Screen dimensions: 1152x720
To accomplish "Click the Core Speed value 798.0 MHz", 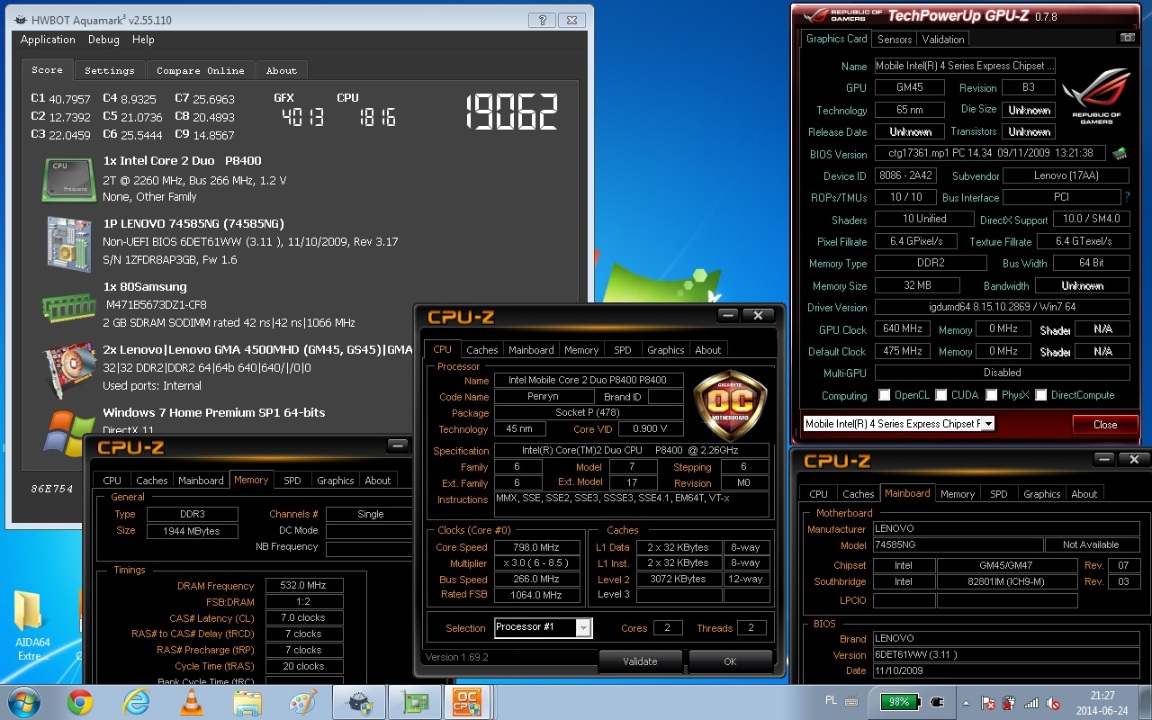I will (x=536, y=547).
